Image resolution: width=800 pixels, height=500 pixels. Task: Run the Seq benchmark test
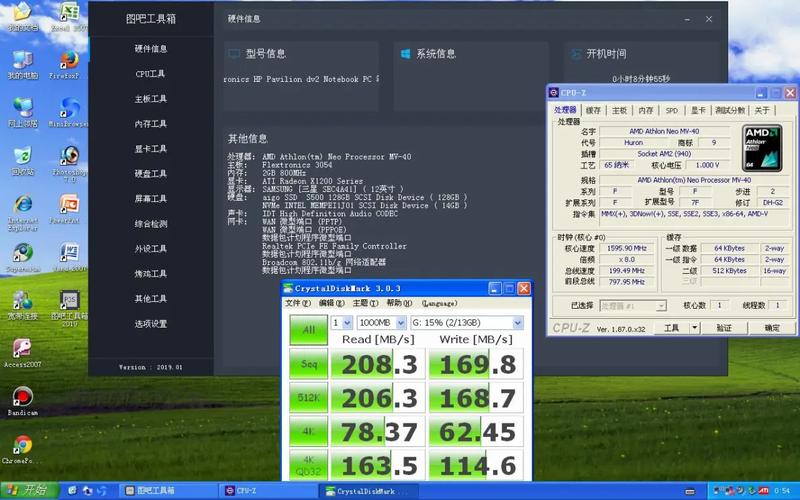308,364
